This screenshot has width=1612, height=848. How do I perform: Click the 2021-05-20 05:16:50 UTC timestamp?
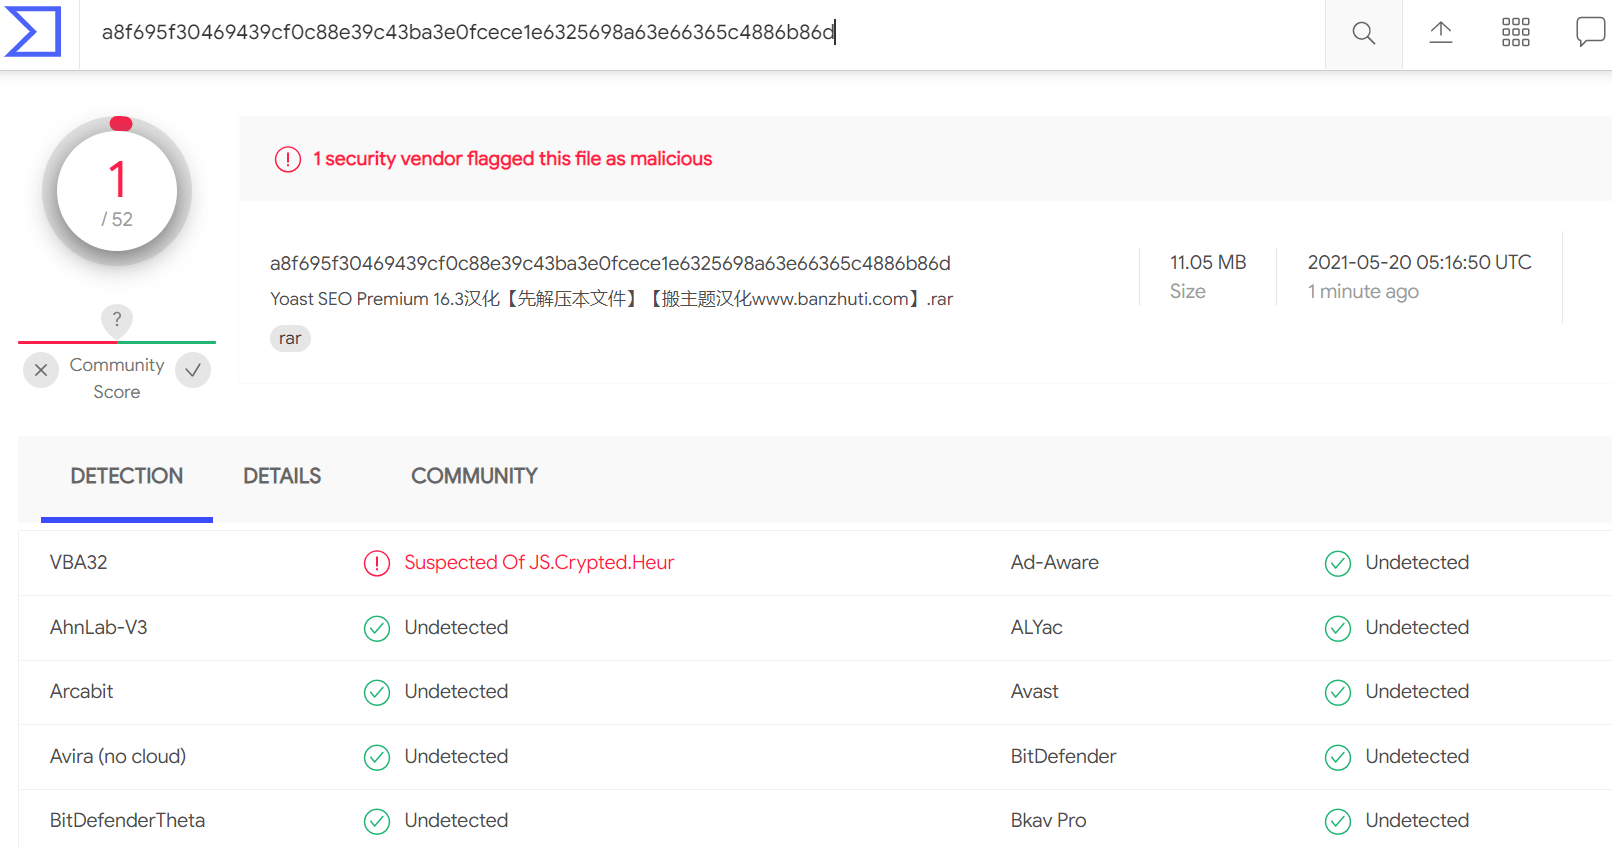[x=1419, y=262]
